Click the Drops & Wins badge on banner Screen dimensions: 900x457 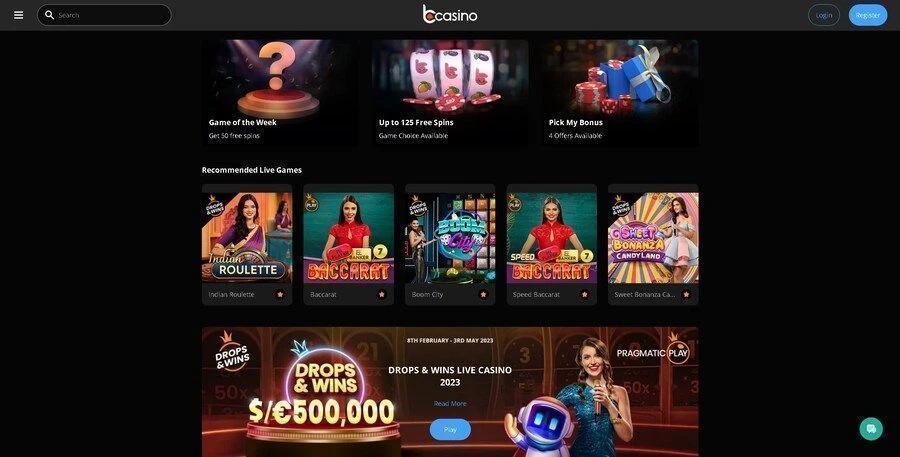[x=232, y=352]
